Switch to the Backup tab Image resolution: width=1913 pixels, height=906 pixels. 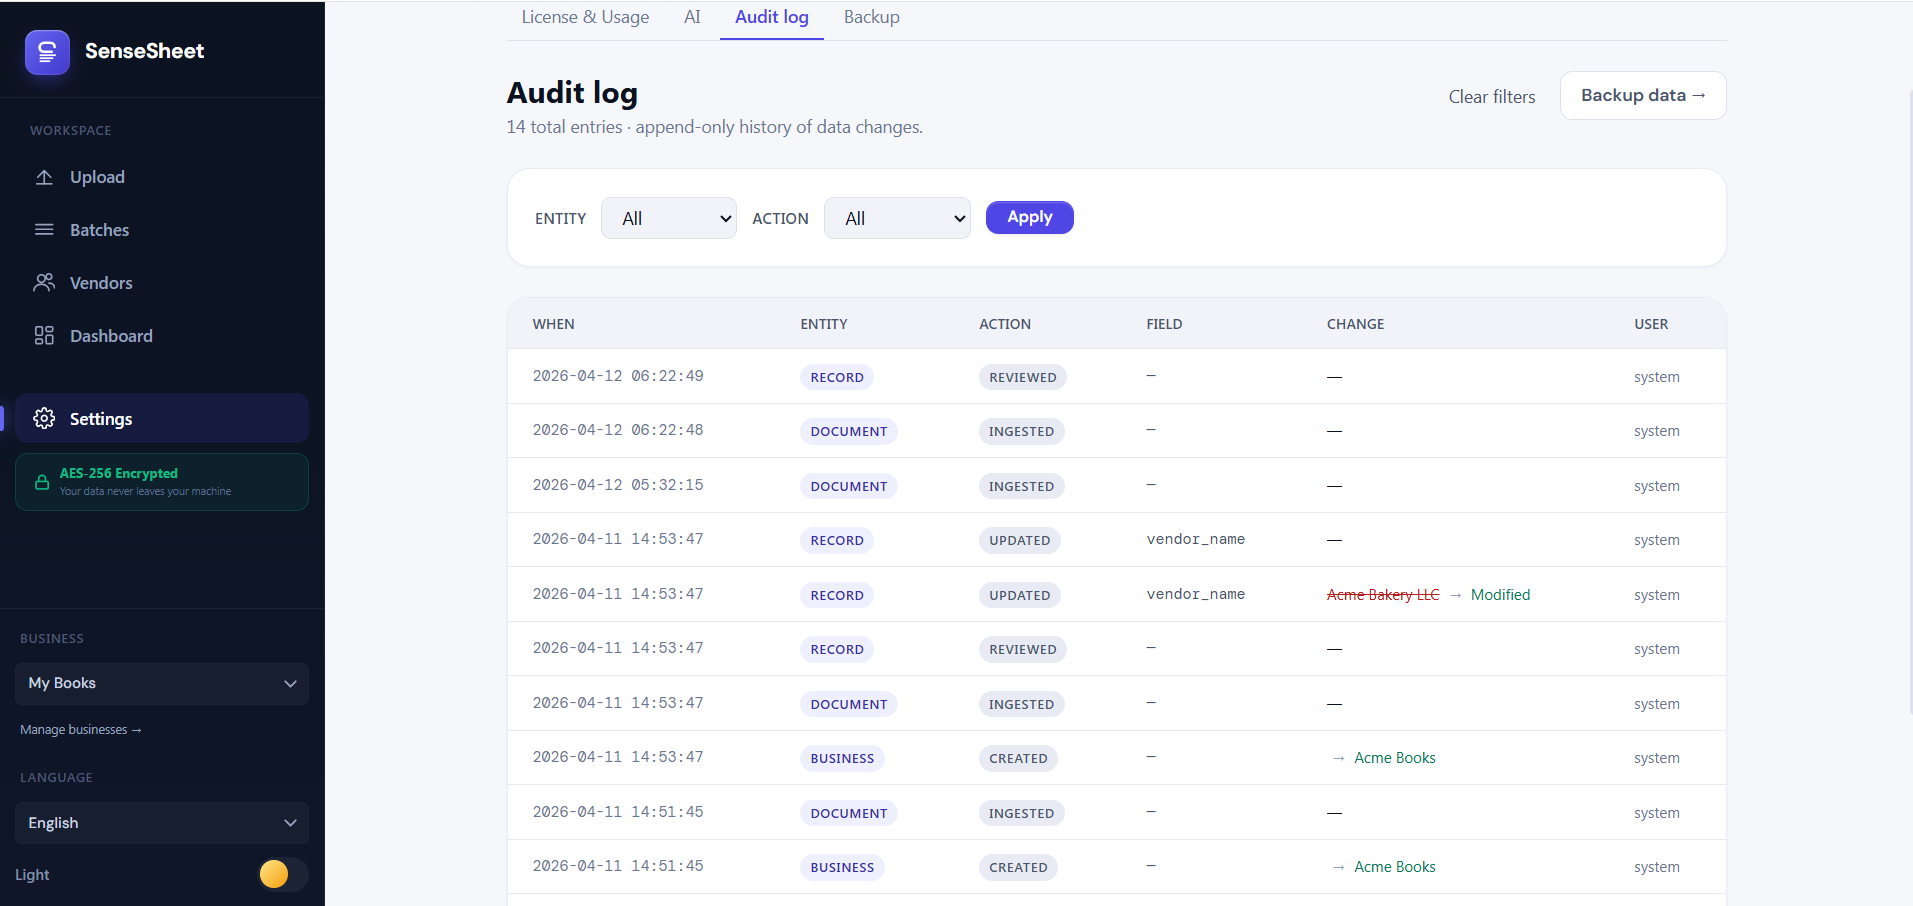[x=870, y=17]
